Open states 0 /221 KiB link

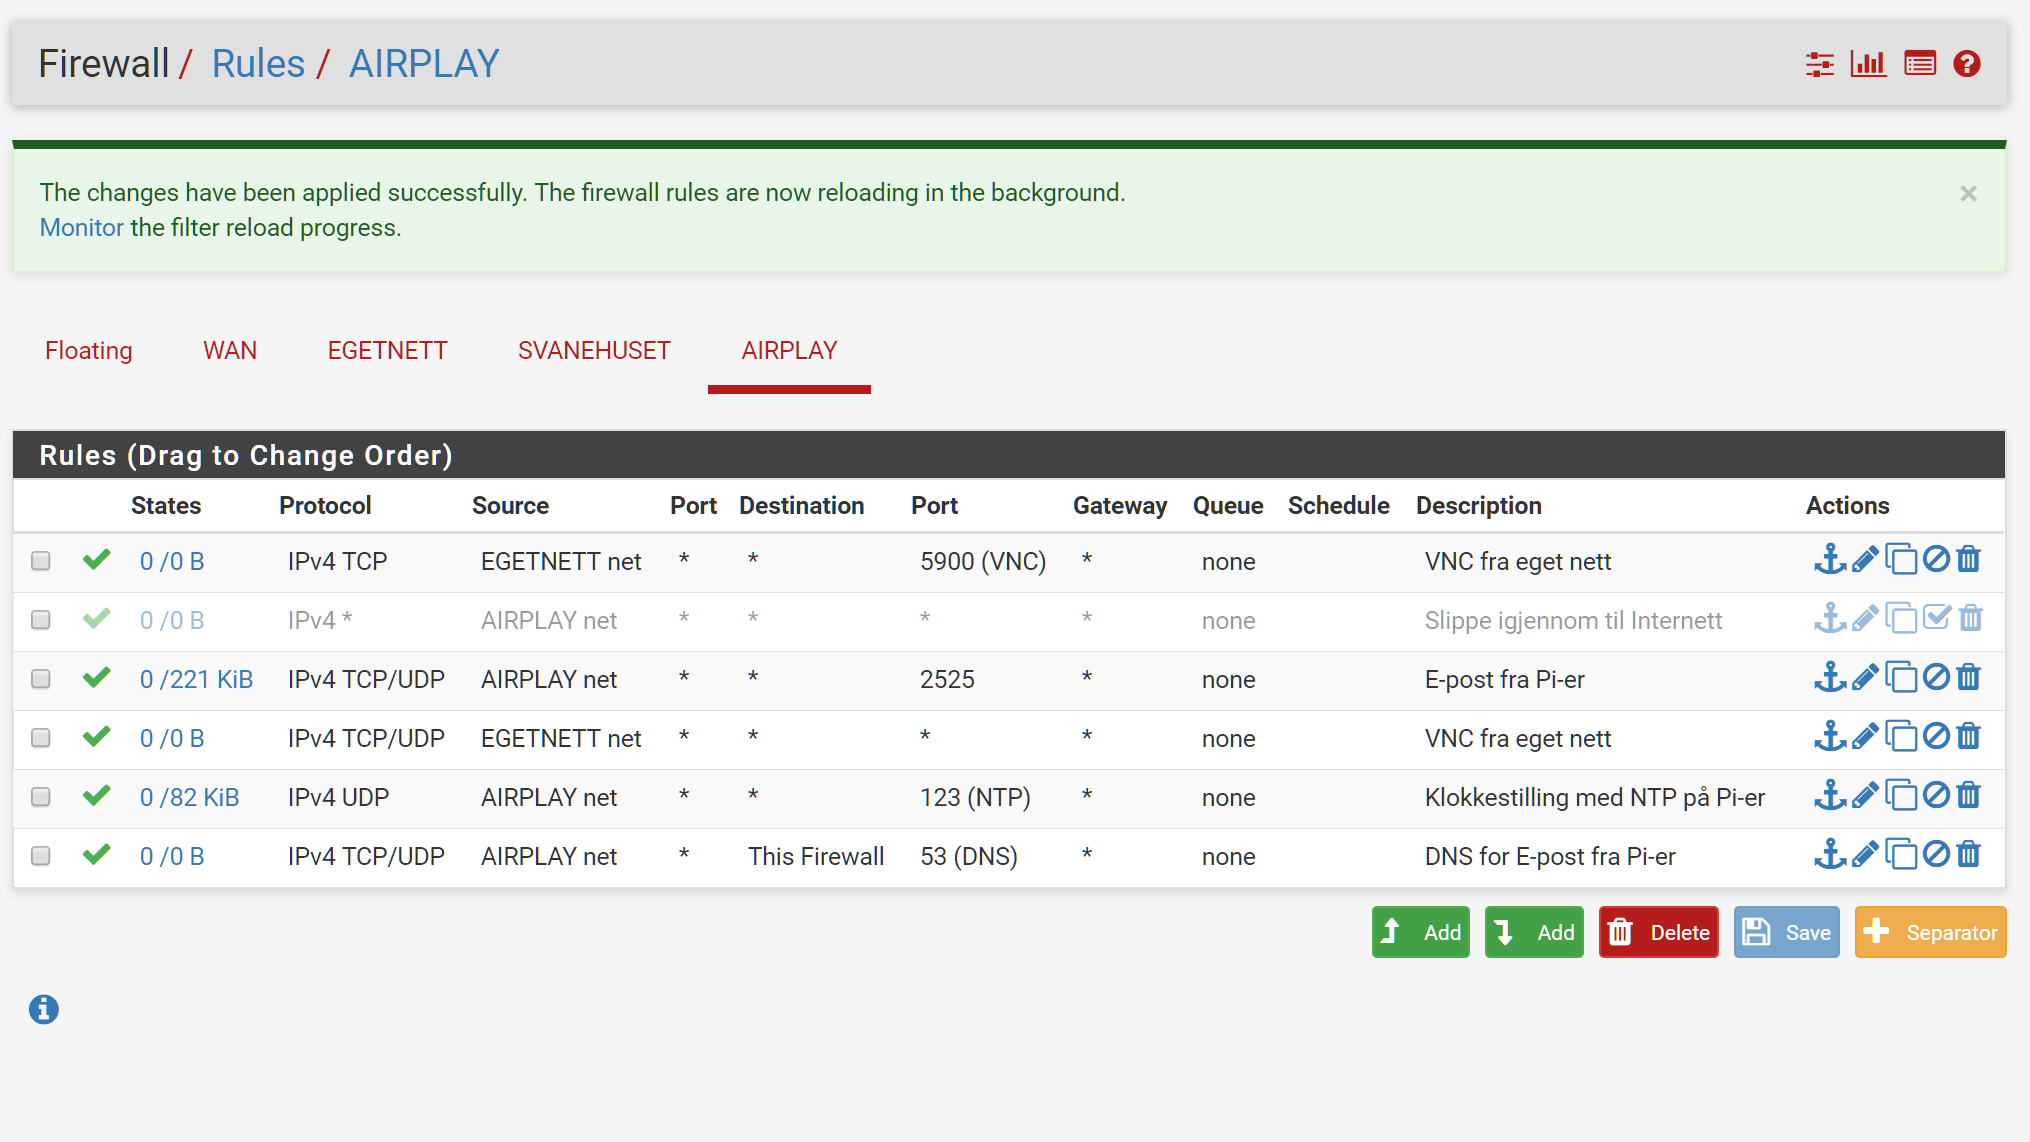(196, 680)
